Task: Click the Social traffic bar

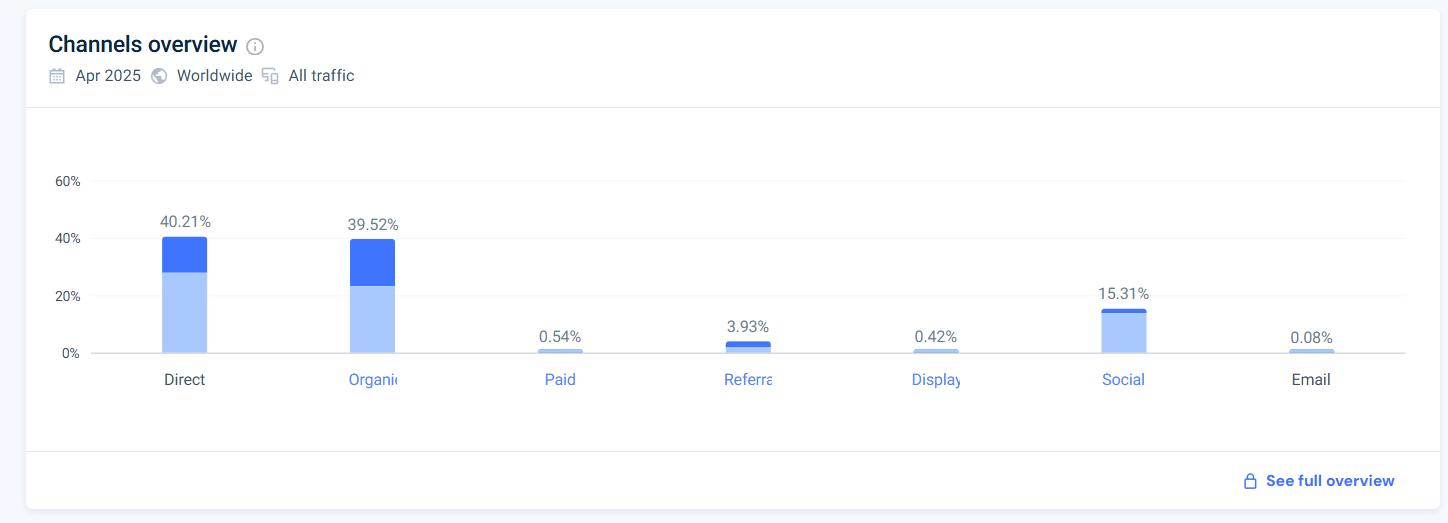Action: 1124,331
